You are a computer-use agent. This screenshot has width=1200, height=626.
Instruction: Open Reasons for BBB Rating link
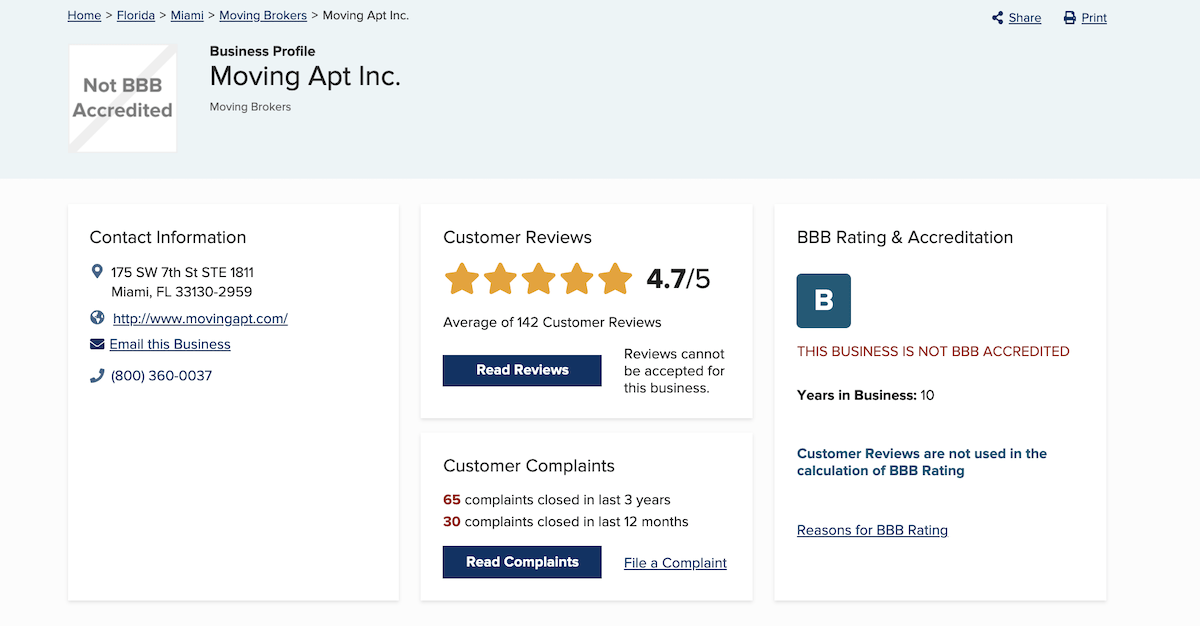[872, 530]
